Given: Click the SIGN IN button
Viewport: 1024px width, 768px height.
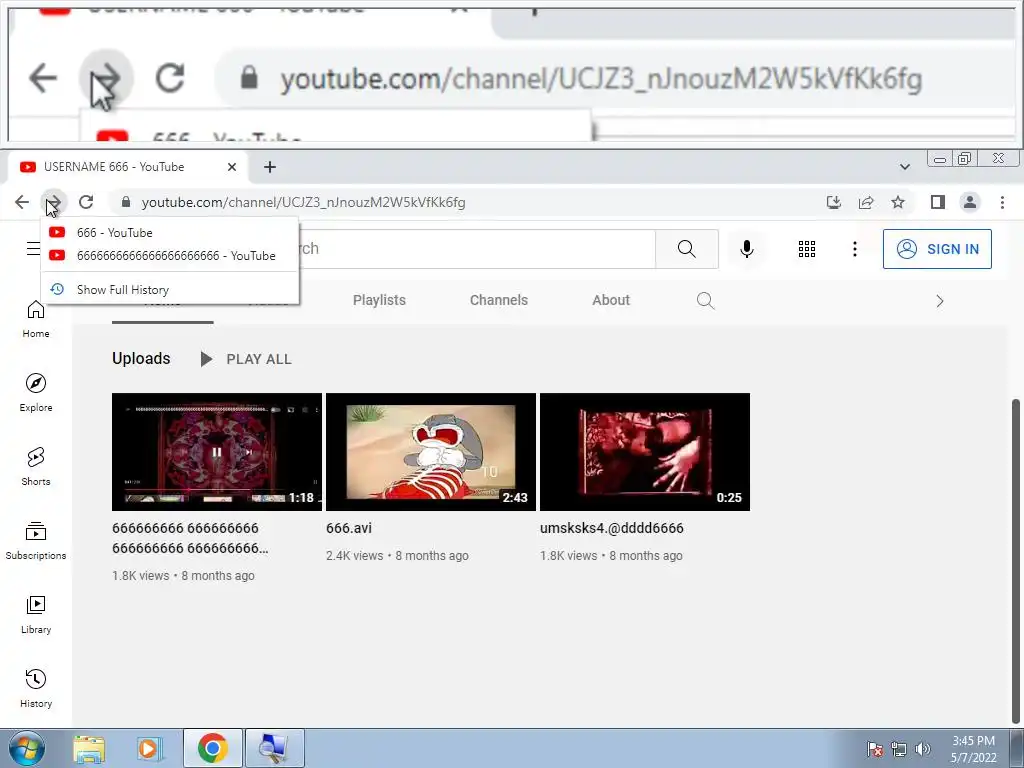Looking at the screenshot, I should (x=937, y=249).
